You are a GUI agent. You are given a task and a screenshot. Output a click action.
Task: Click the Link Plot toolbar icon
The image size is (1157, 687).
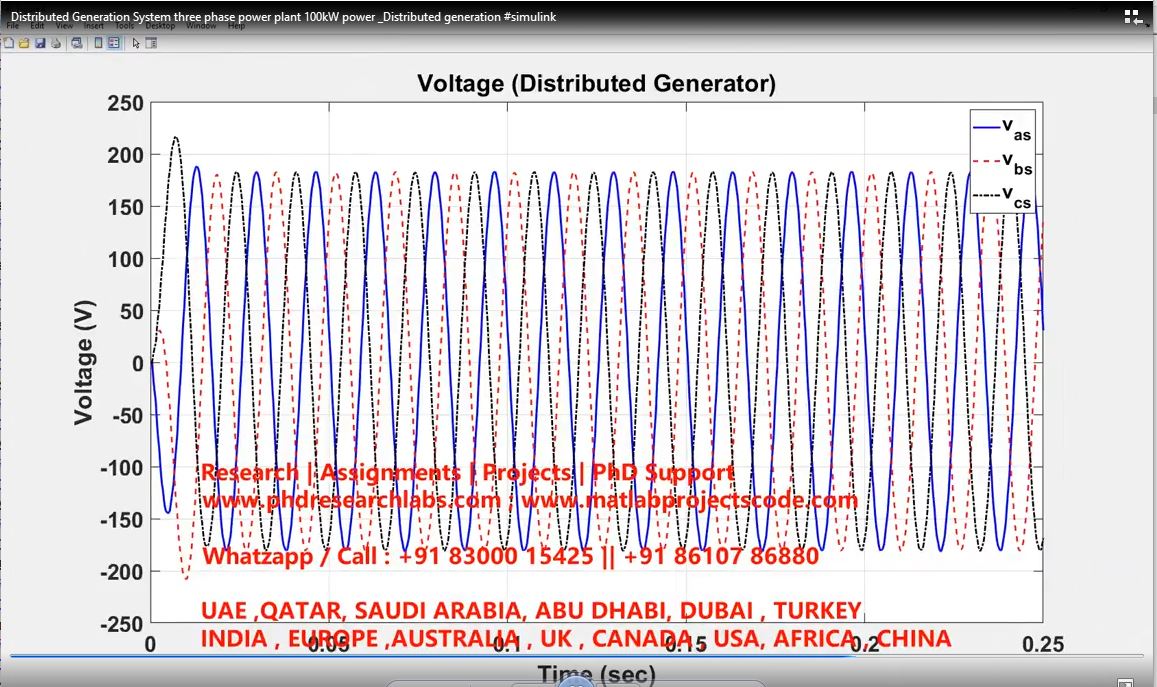click(76, 43)
